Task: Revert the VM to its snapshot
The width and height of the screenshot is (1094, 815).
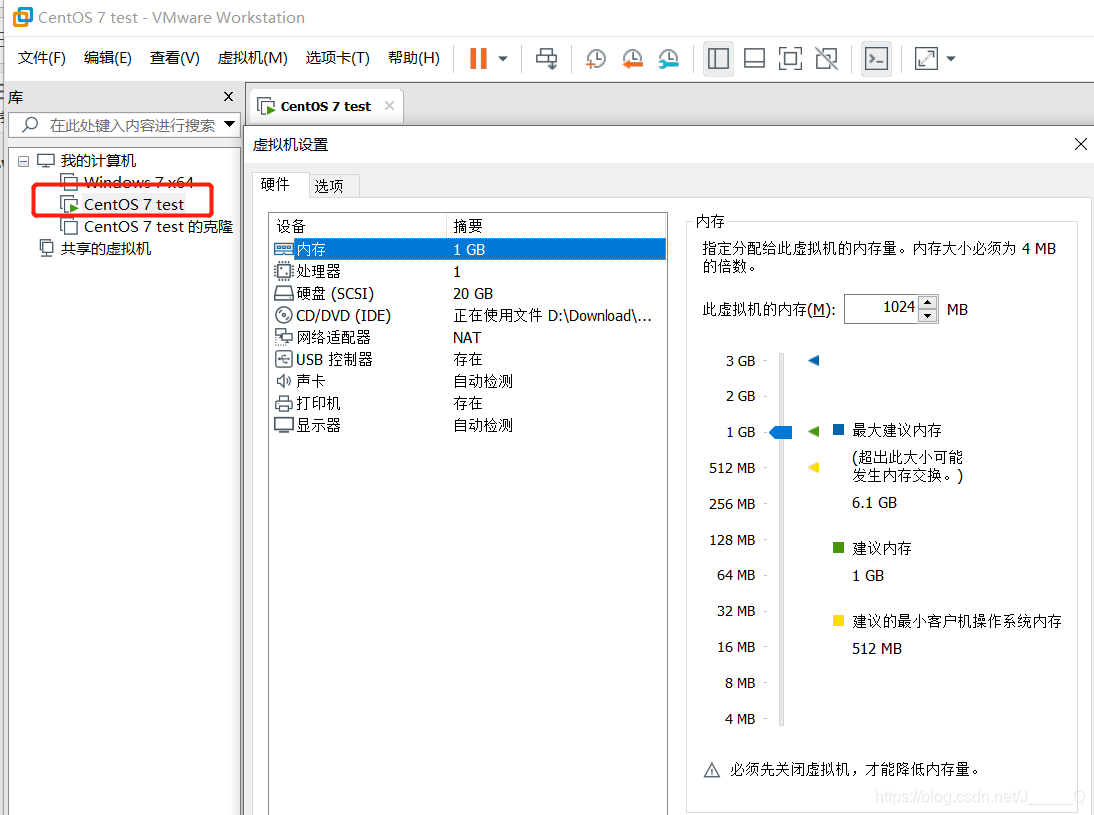Action: tap(632, 59)
